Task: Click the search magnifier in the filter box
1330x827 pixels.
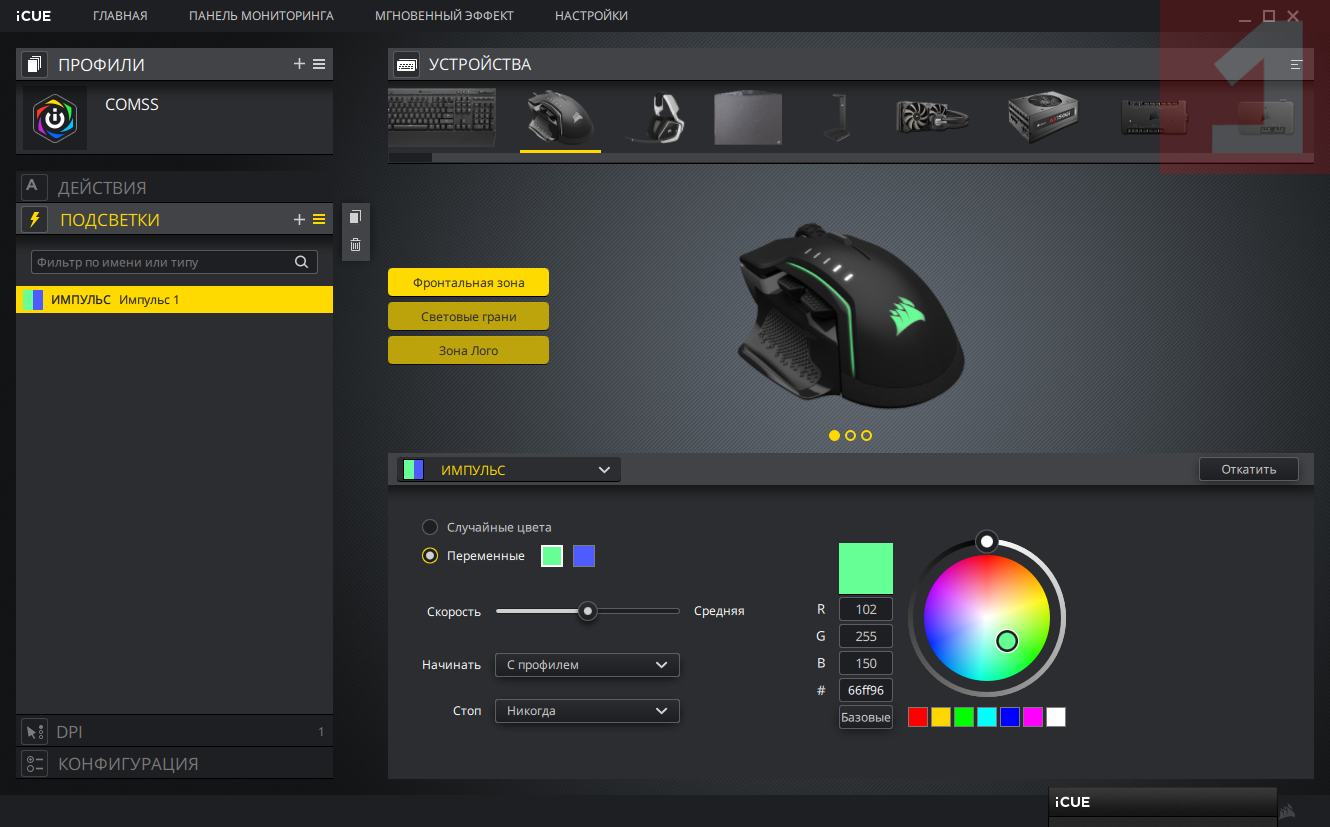Action: click(301, 262)
